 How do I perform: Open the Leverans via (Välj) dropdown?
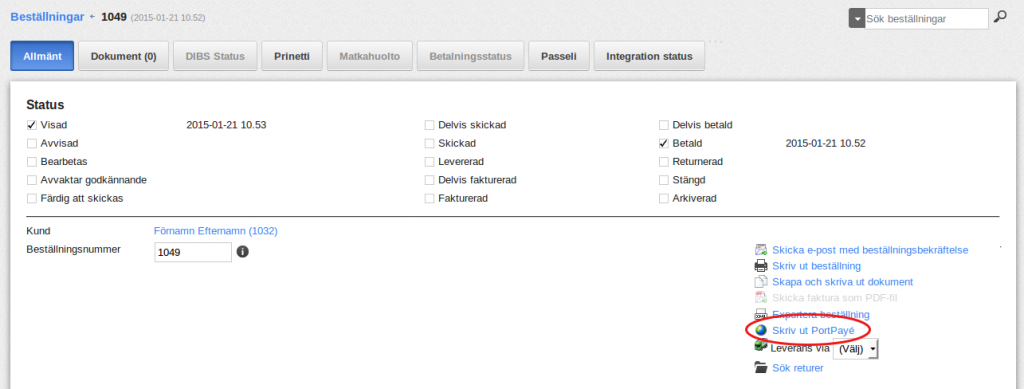[856, 349]
